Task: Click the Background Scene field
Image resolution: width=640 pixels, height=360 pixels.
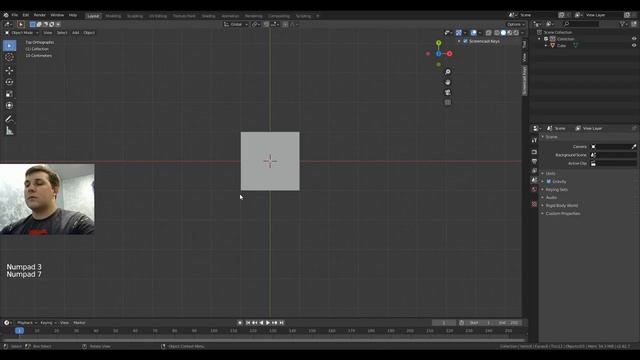Action: tap(613, 155)
